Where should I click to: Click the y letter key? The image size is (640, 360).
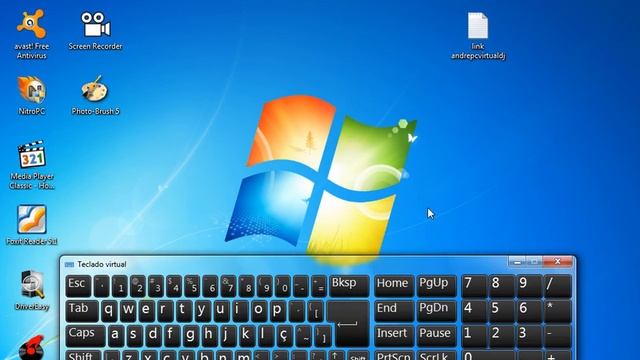pos(202,311)
